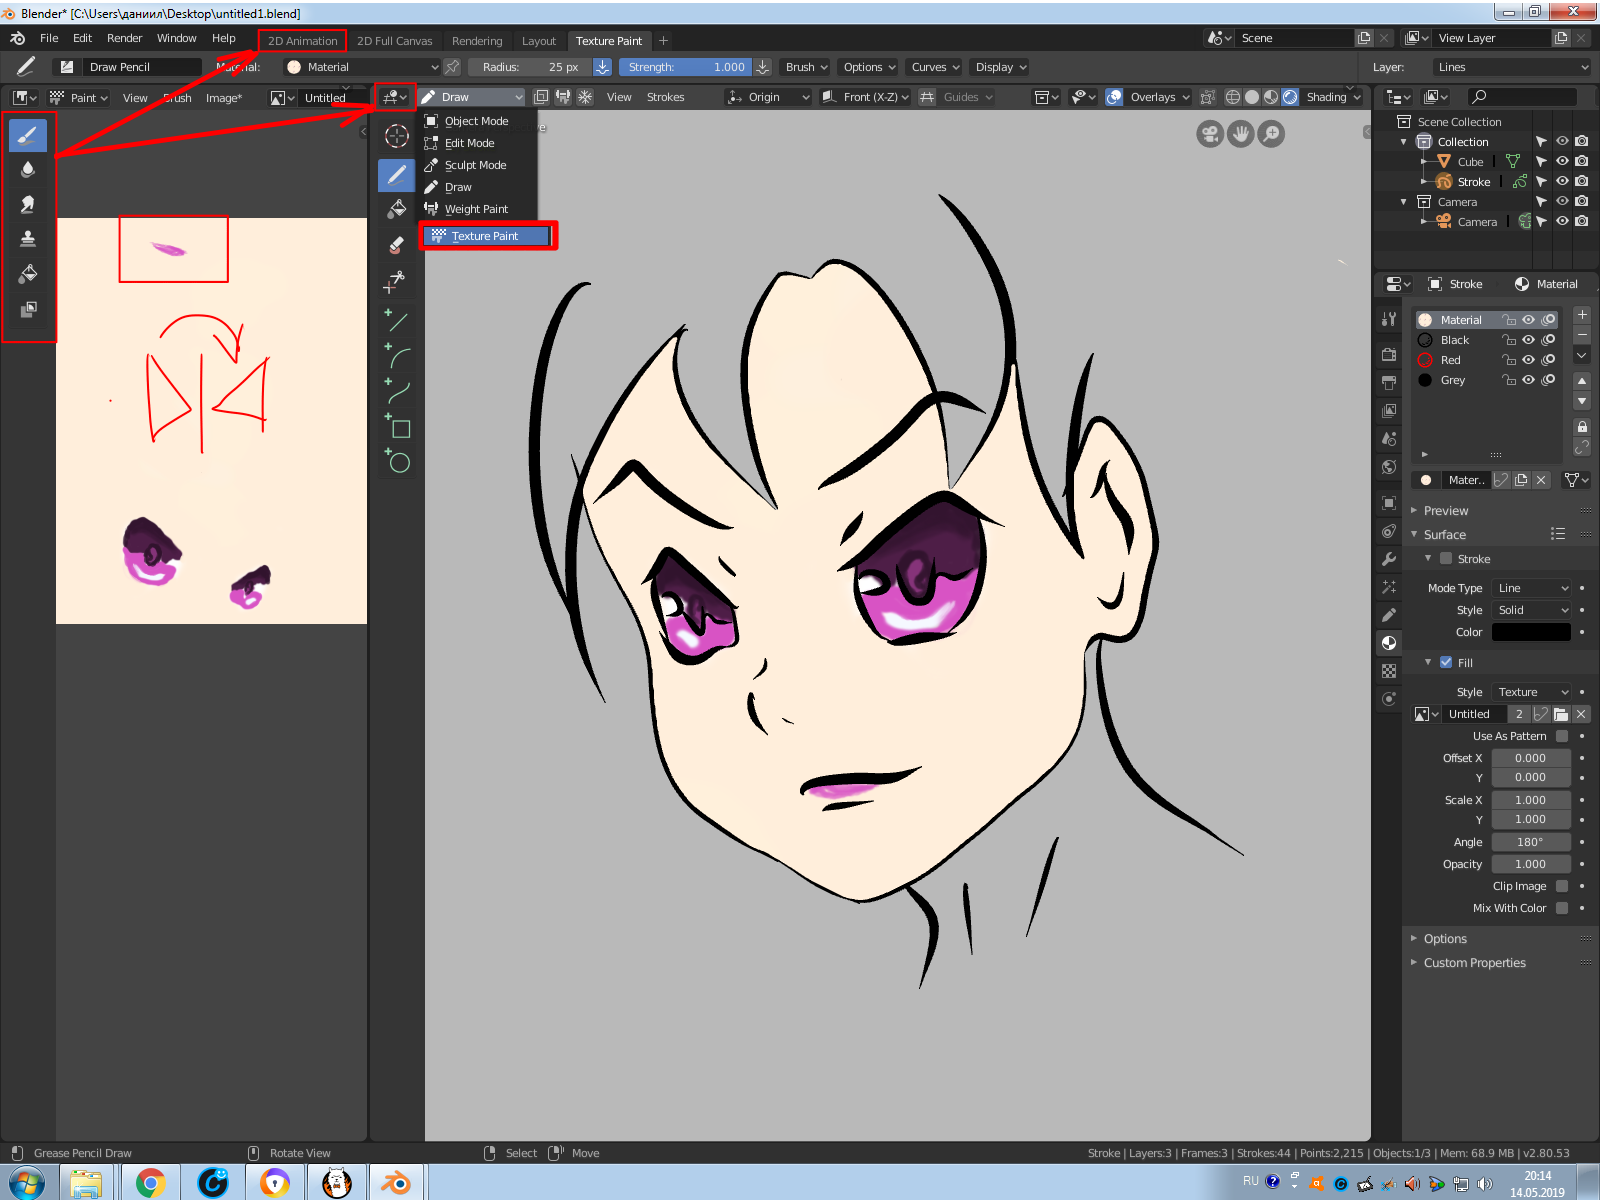This screenshot has width=1600, height=1200.
Task: Add a new material slot
Action: (1582, 315)
